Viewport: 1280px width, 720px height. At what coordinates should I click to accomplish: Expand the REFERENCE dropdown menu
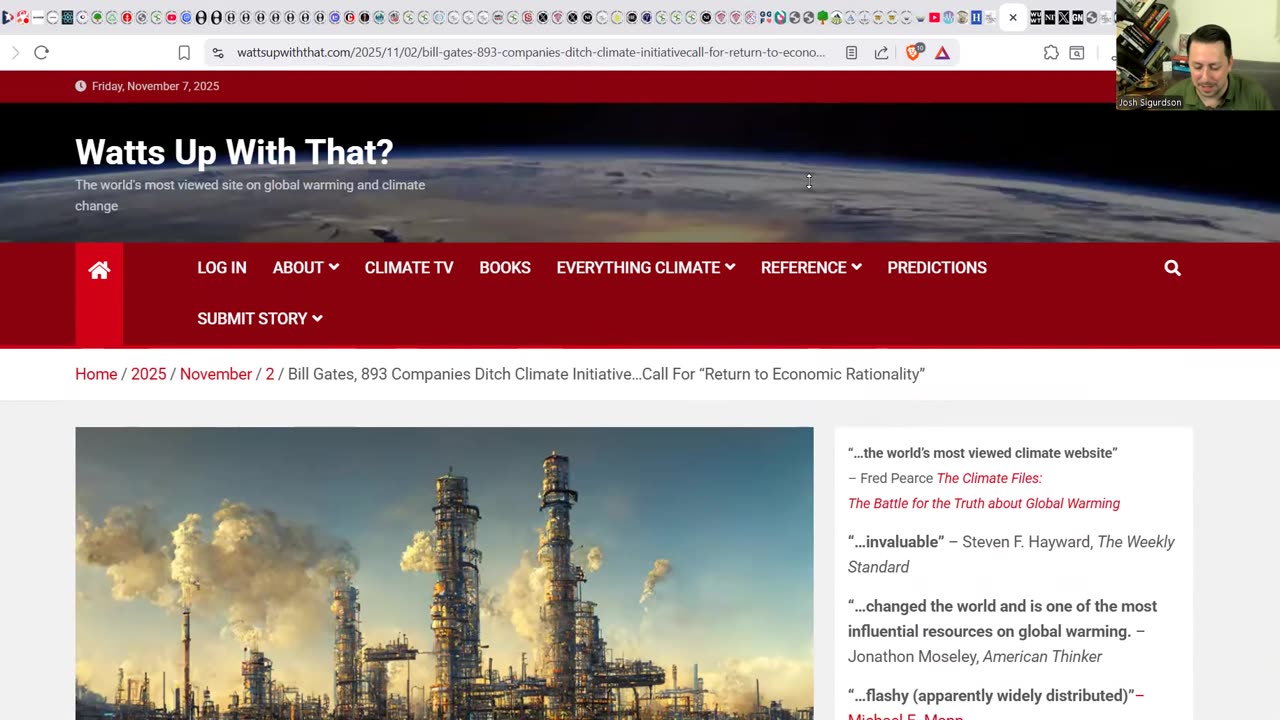(x=811, y=268)
